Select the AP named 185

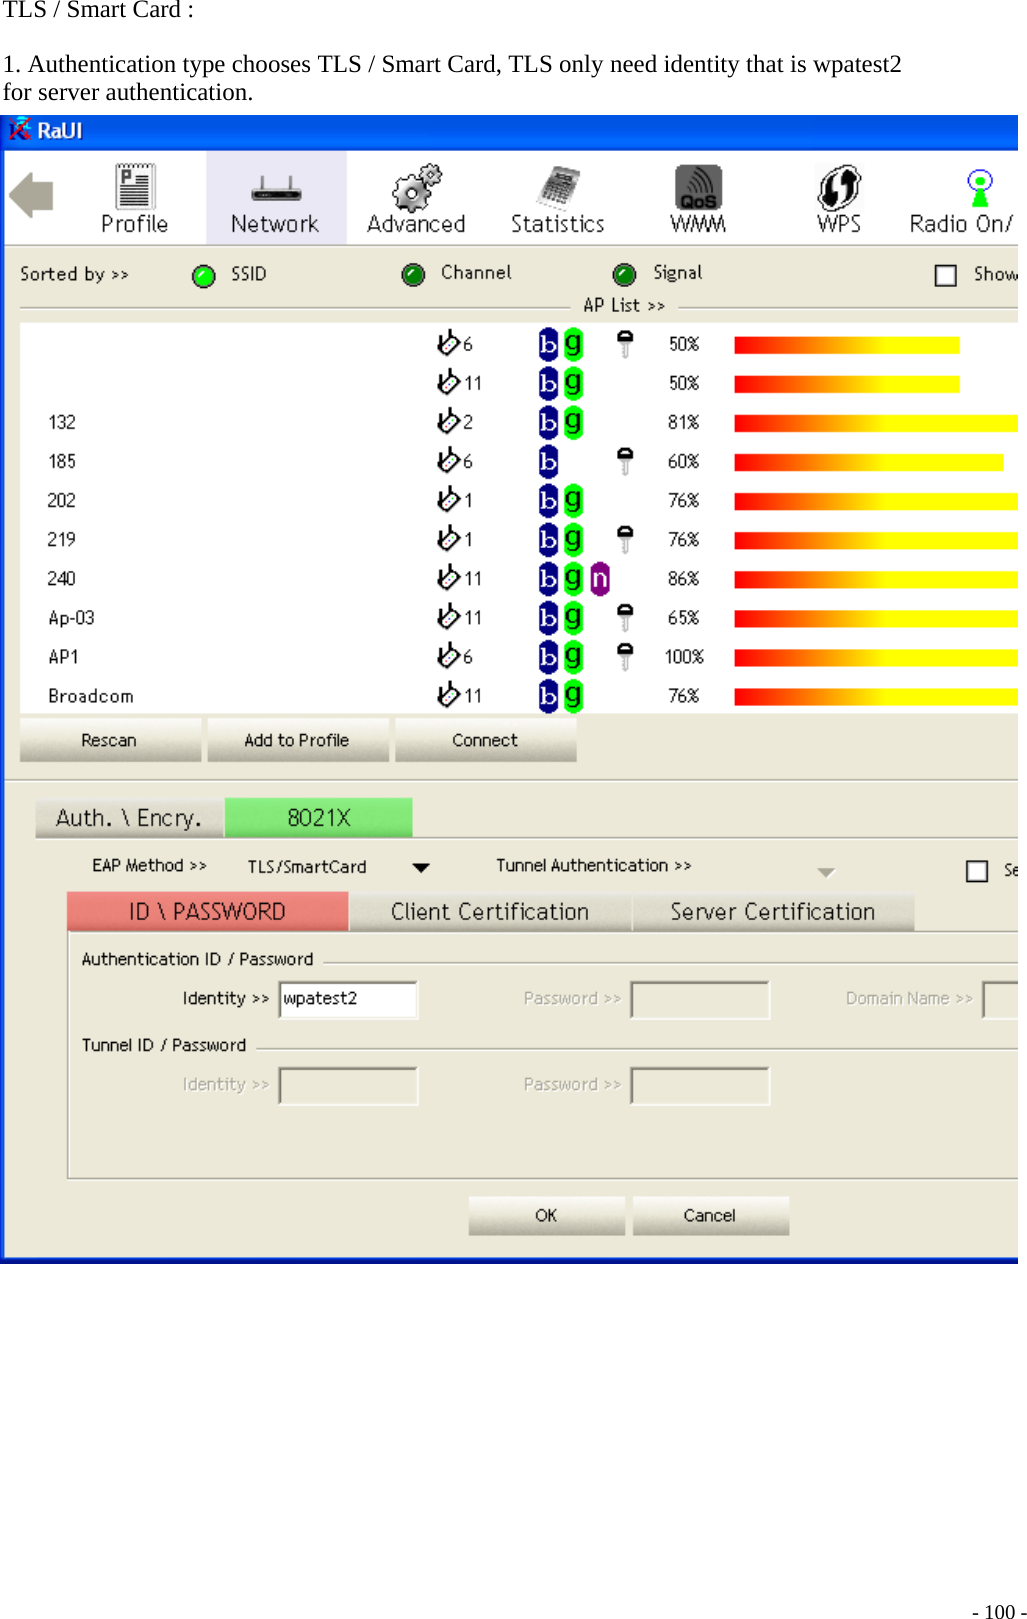62,461
